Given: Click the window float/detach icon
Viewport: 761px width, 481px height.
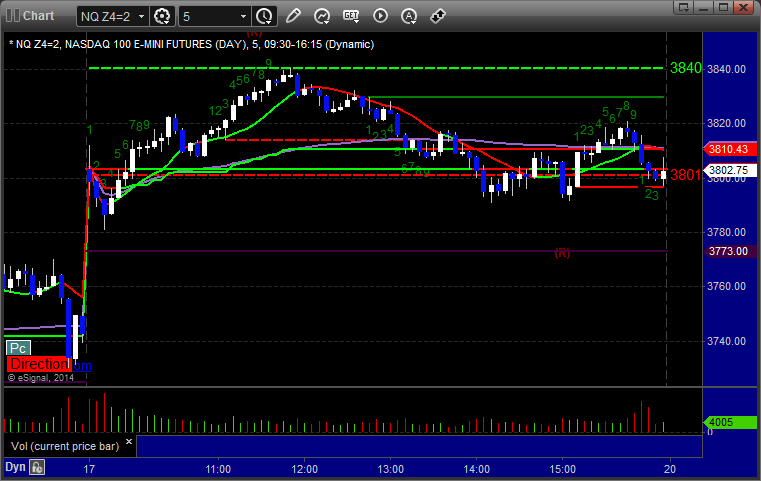Looking at the screenshot, I should [683, 7].
